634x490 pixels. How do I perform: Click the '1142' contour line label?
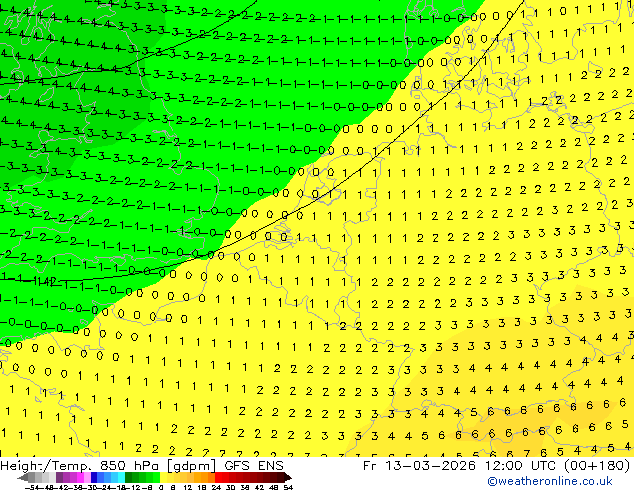pyautogui.click(x=44, y=281)
